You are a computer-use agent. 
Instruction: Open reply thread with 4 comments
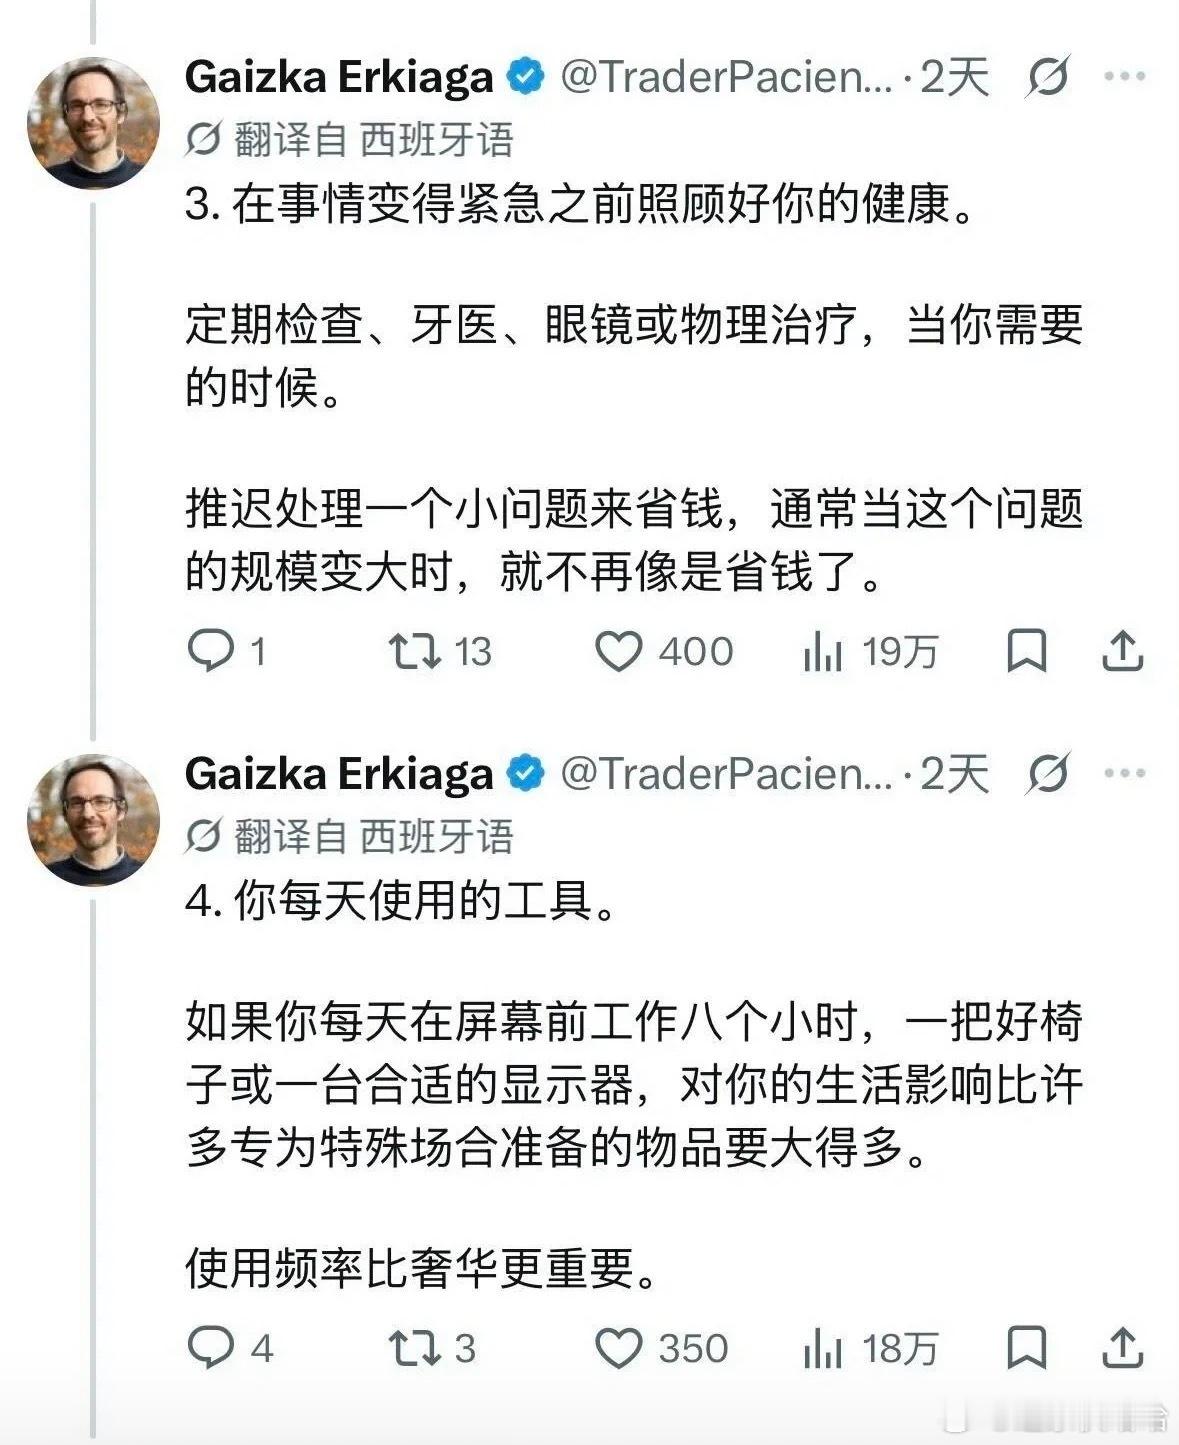click(x=230, y=1348)
